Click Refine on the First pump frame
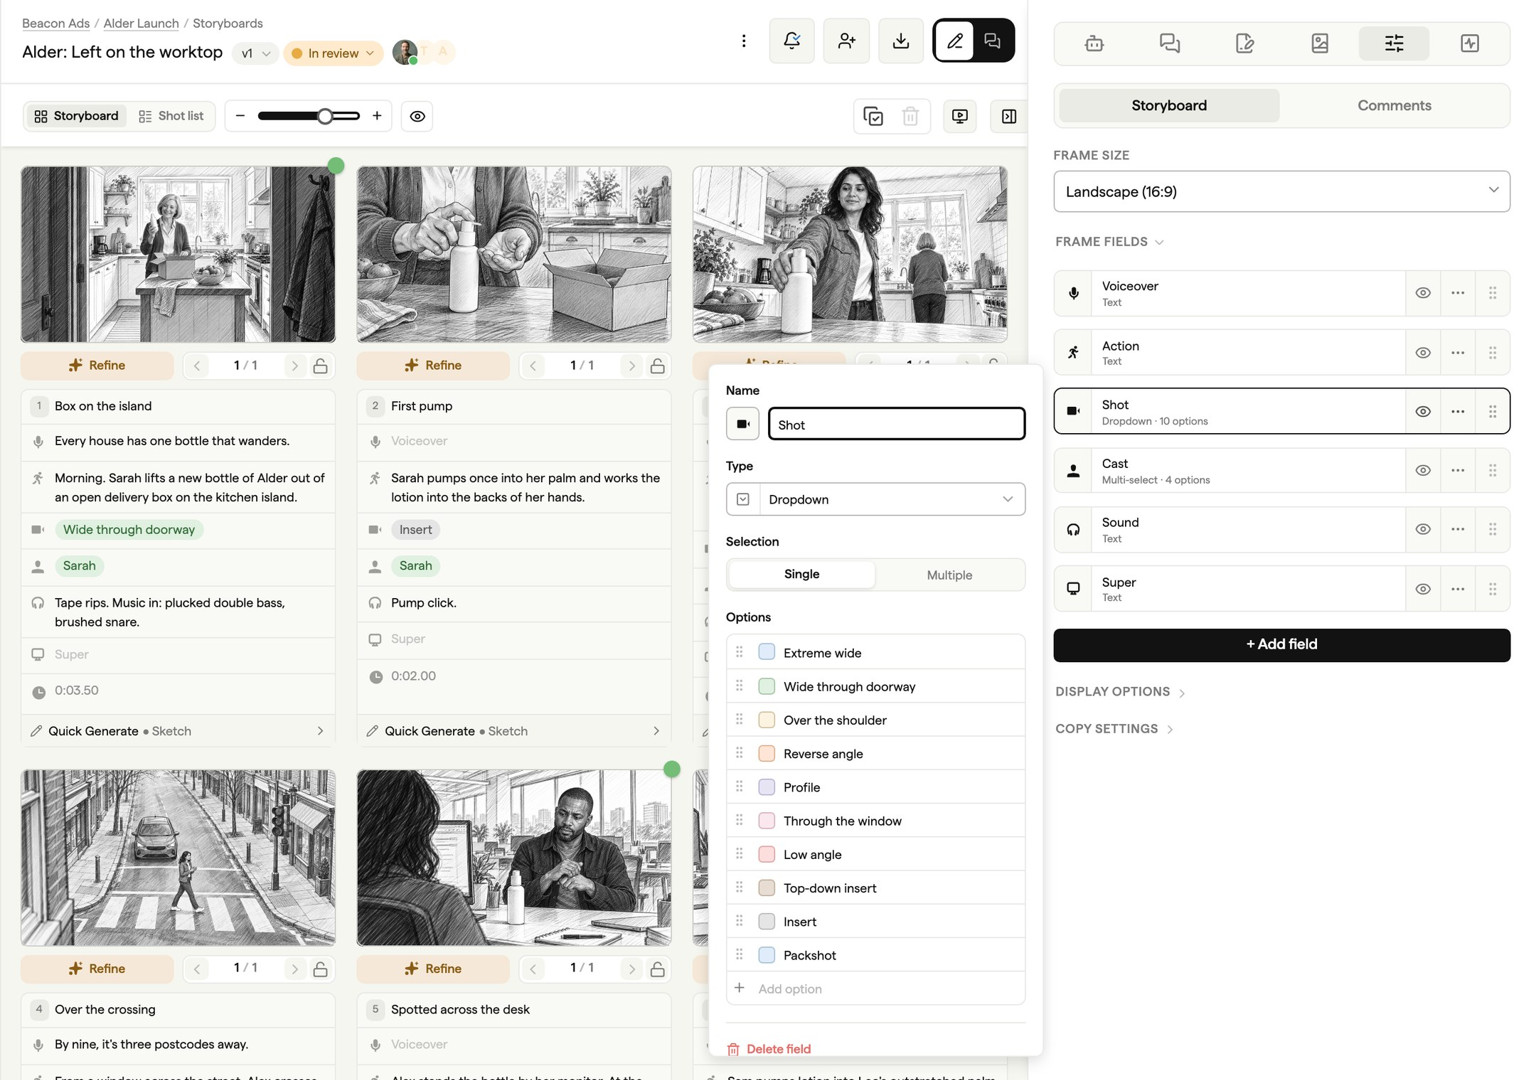This screenshot has height=1080, width=1536. click(x=433, y=366)
